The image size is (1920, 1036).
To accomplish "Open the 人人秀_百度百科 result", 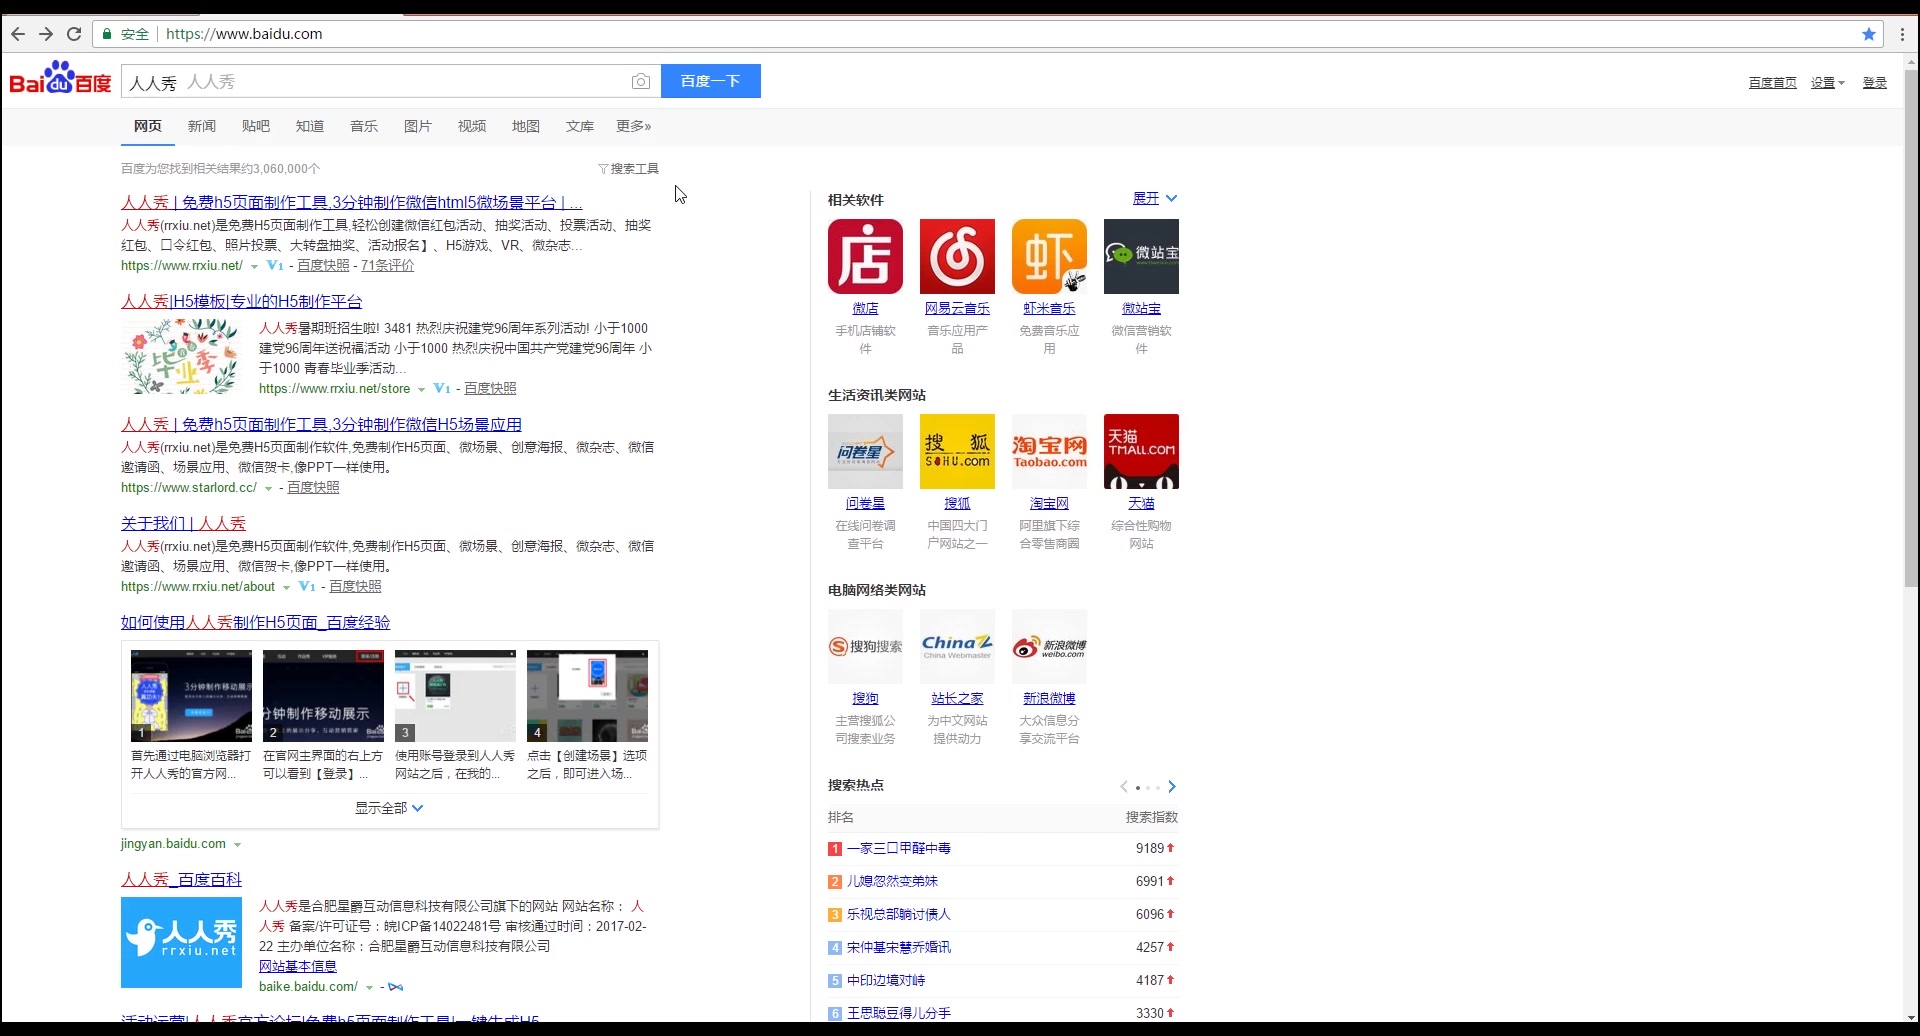I will pyautogui.click(x=181, y=879).
